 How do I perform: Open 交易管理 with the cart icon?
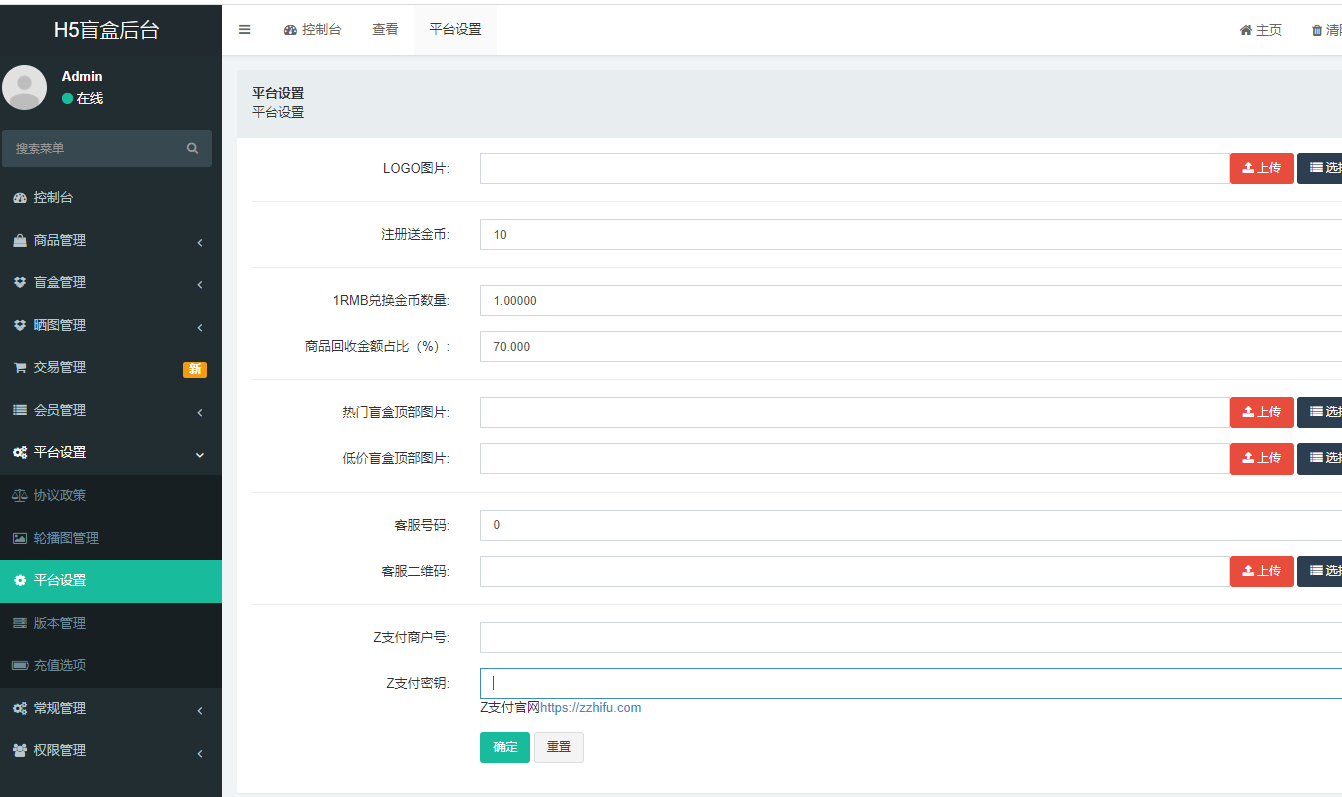point(60,368)
